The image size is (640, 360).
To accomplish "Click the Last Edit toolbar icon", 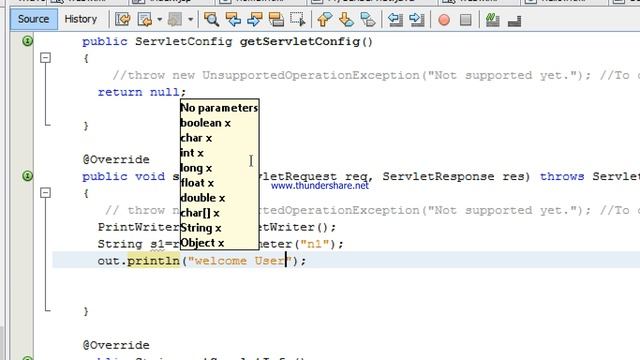I will click(x=122, y=19).
